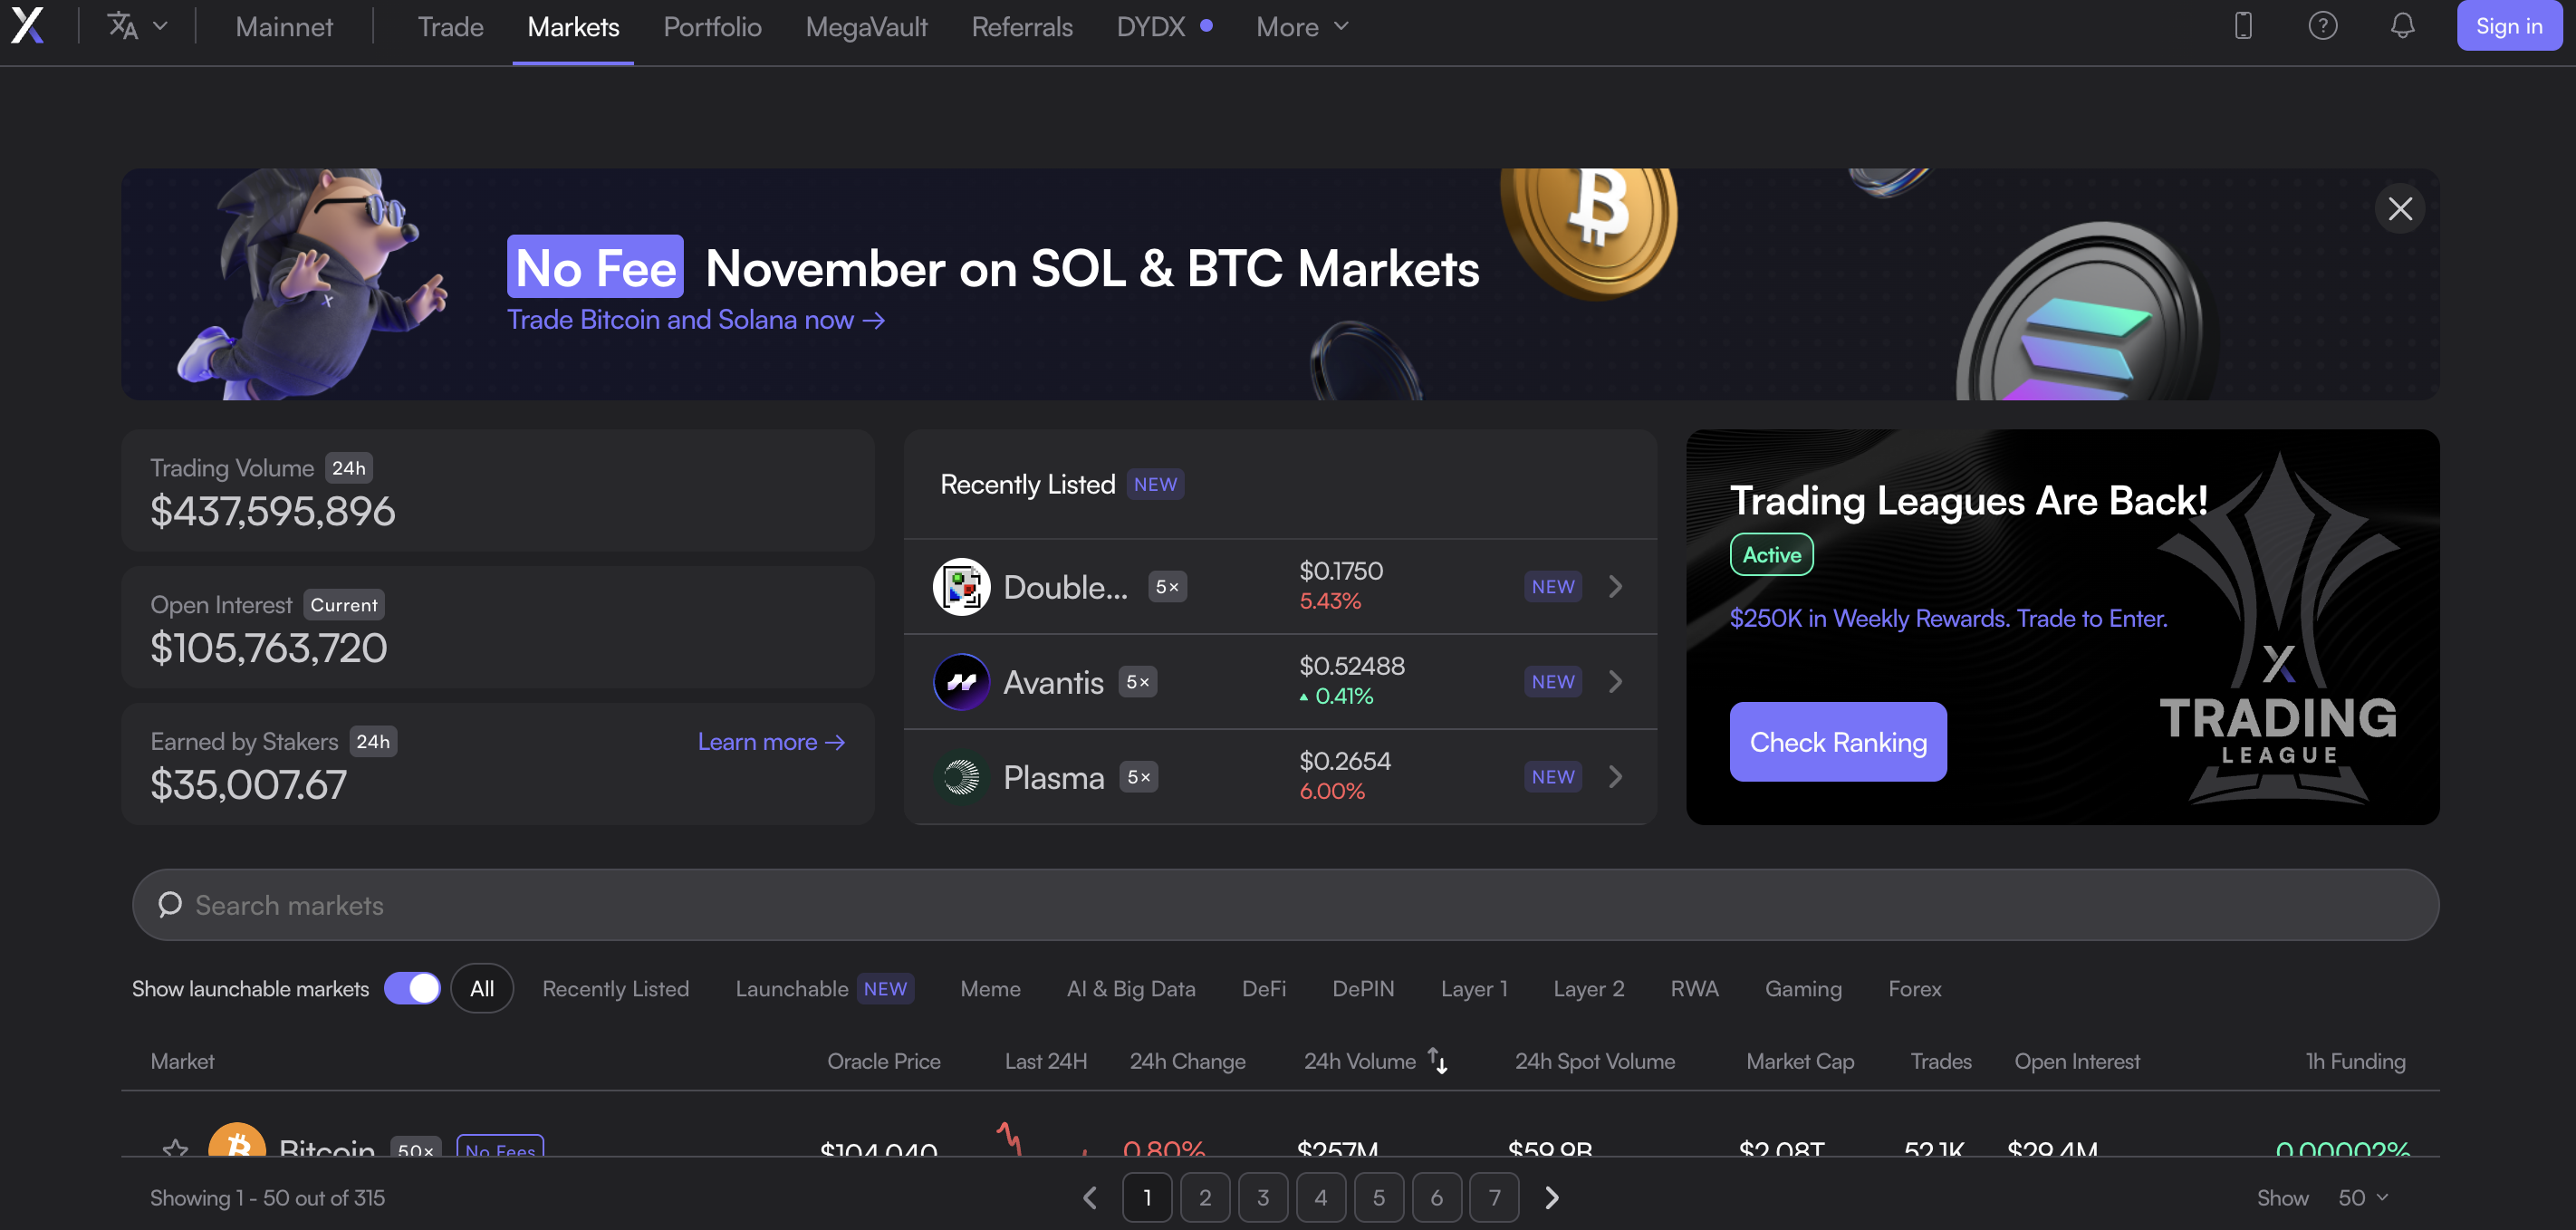Open the help question mark icon
2576x1230 pixels.
[2322, 26]
